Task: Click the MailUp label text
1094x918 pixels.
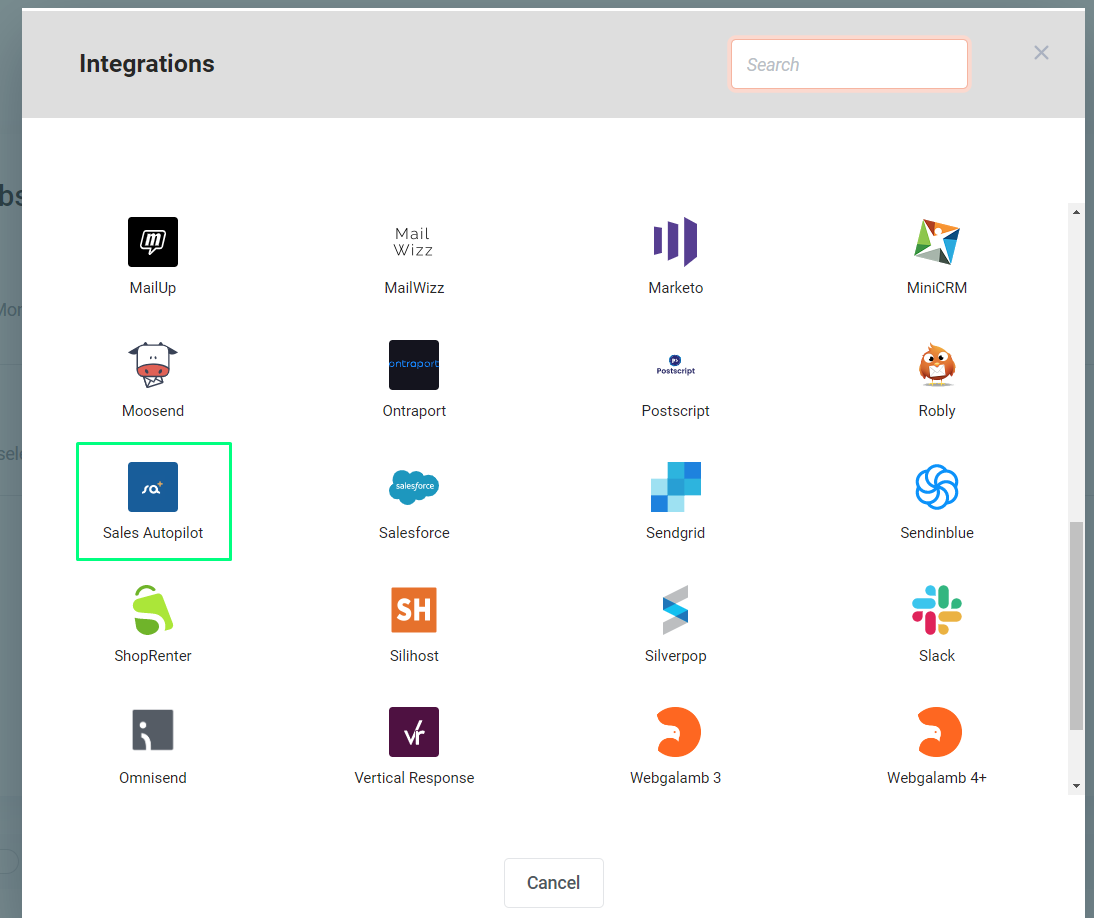Action: (153, 288)
